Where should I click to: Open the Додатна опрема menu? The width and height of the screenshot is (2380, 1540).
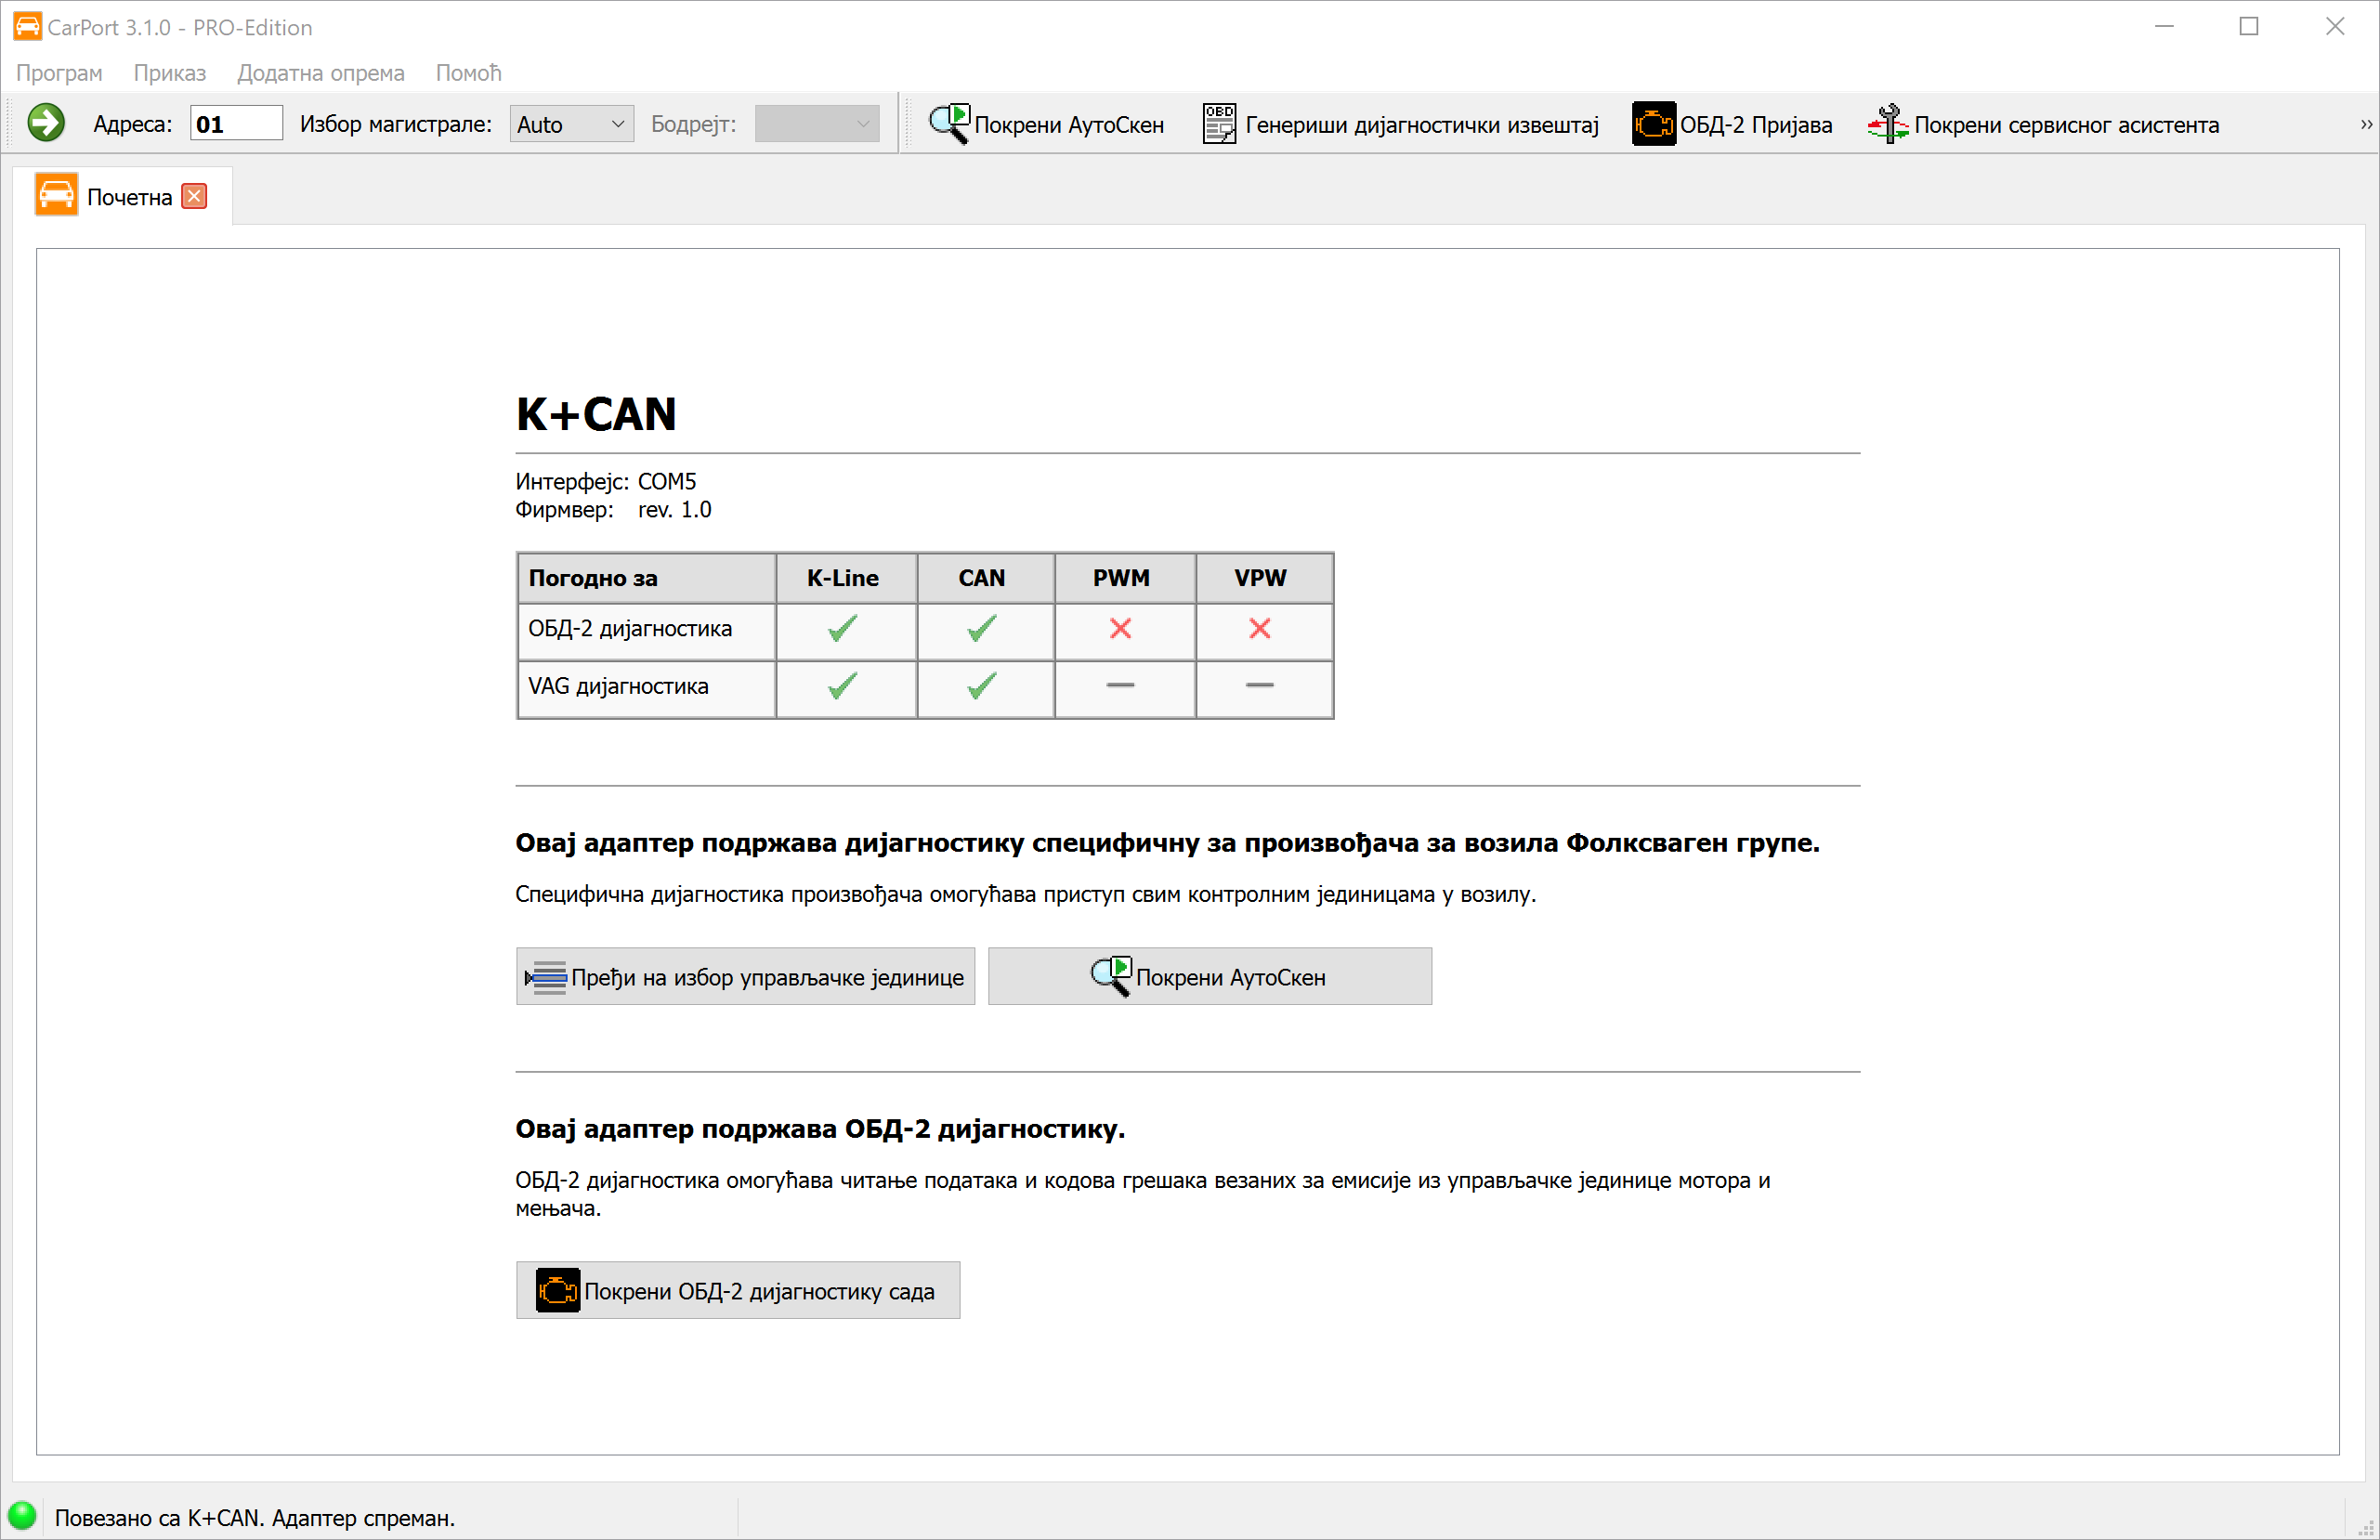coord(320,73)
